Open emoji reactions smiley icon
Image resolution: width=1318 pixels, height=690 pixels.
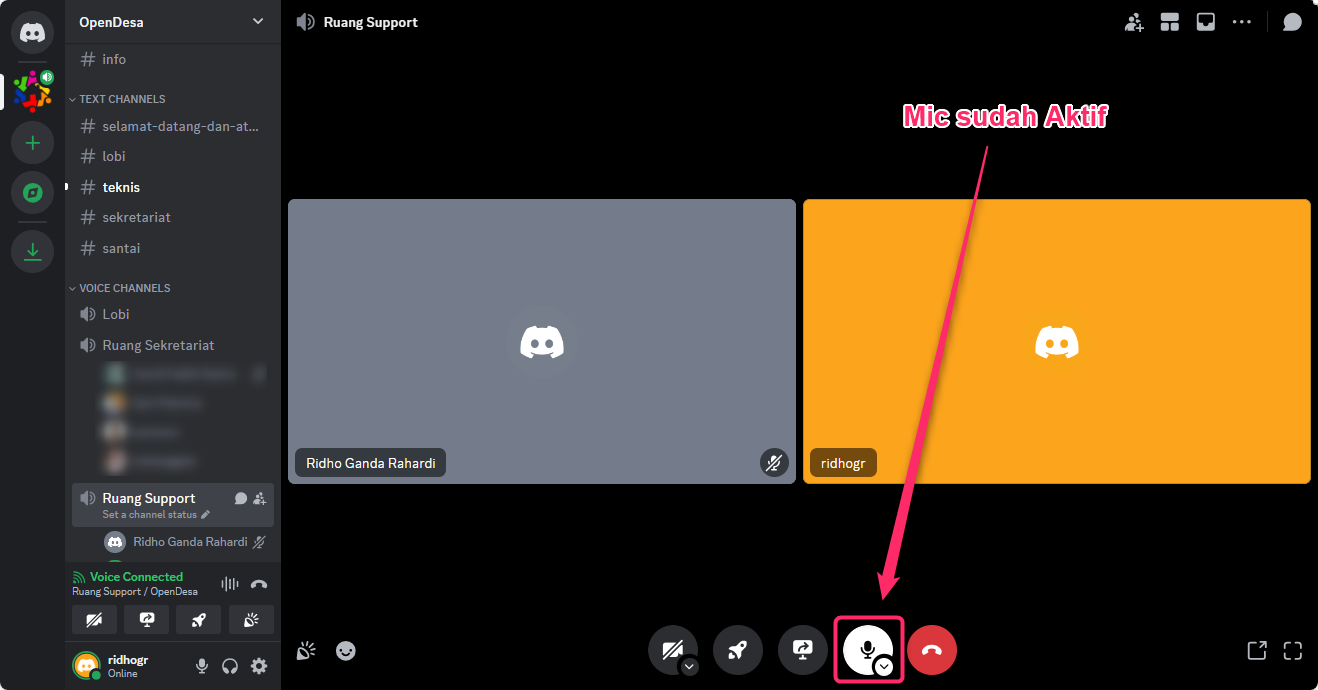346,650
